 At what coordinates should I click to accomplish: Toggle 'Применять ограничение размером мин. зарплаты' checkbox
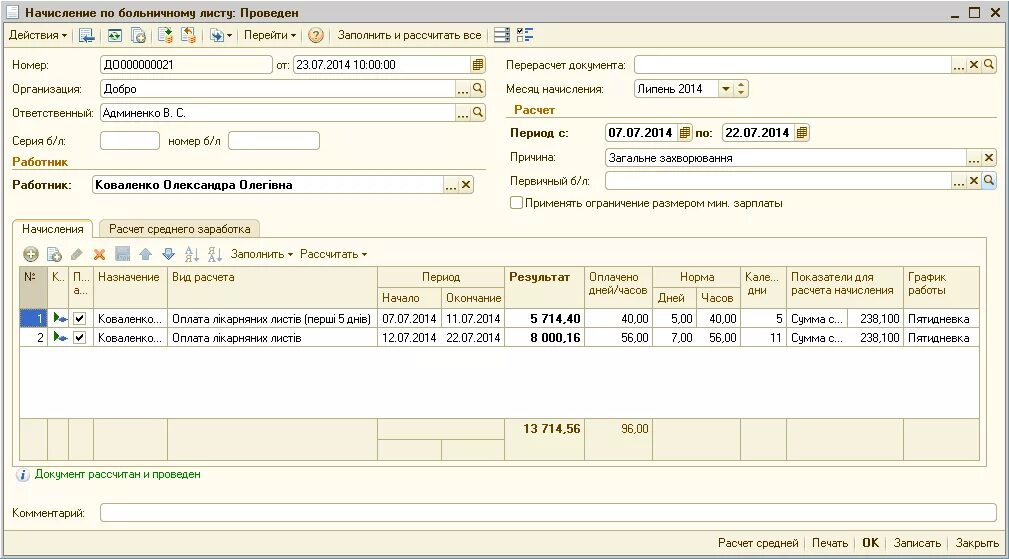[516, 203]
